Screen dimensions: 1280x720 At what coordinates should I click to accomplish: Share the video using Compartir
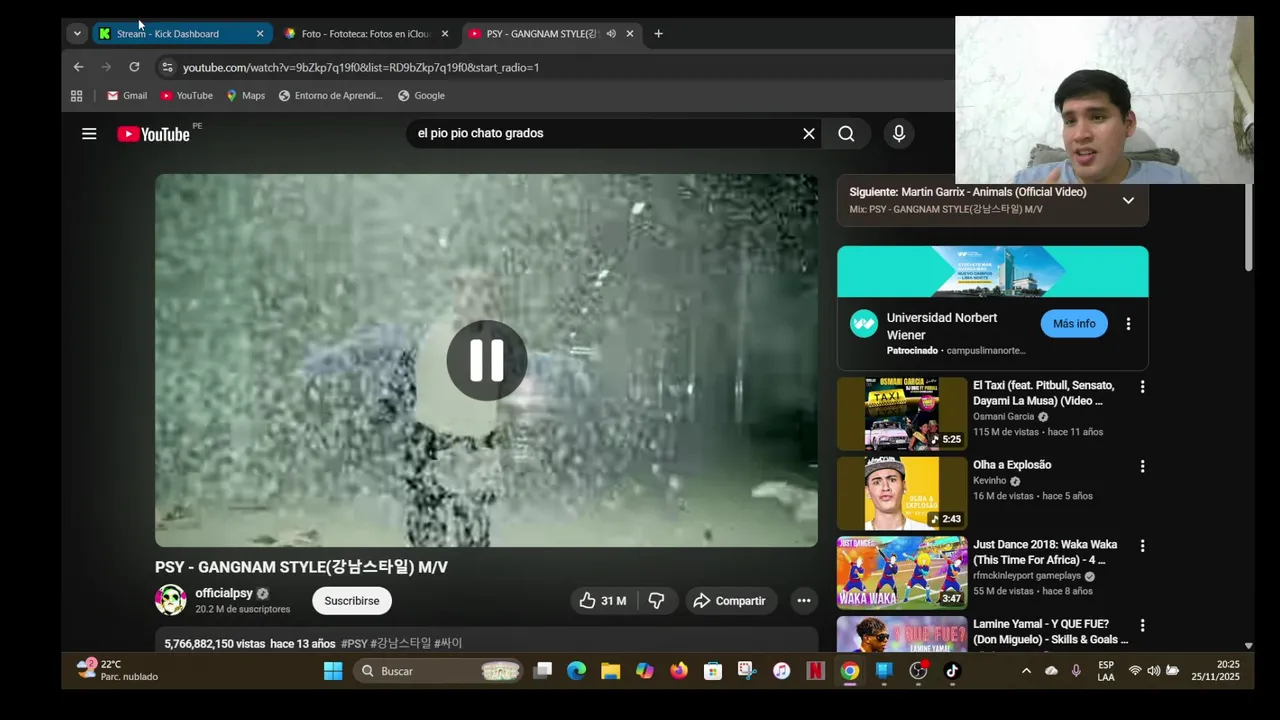click(x=730, y=601)
